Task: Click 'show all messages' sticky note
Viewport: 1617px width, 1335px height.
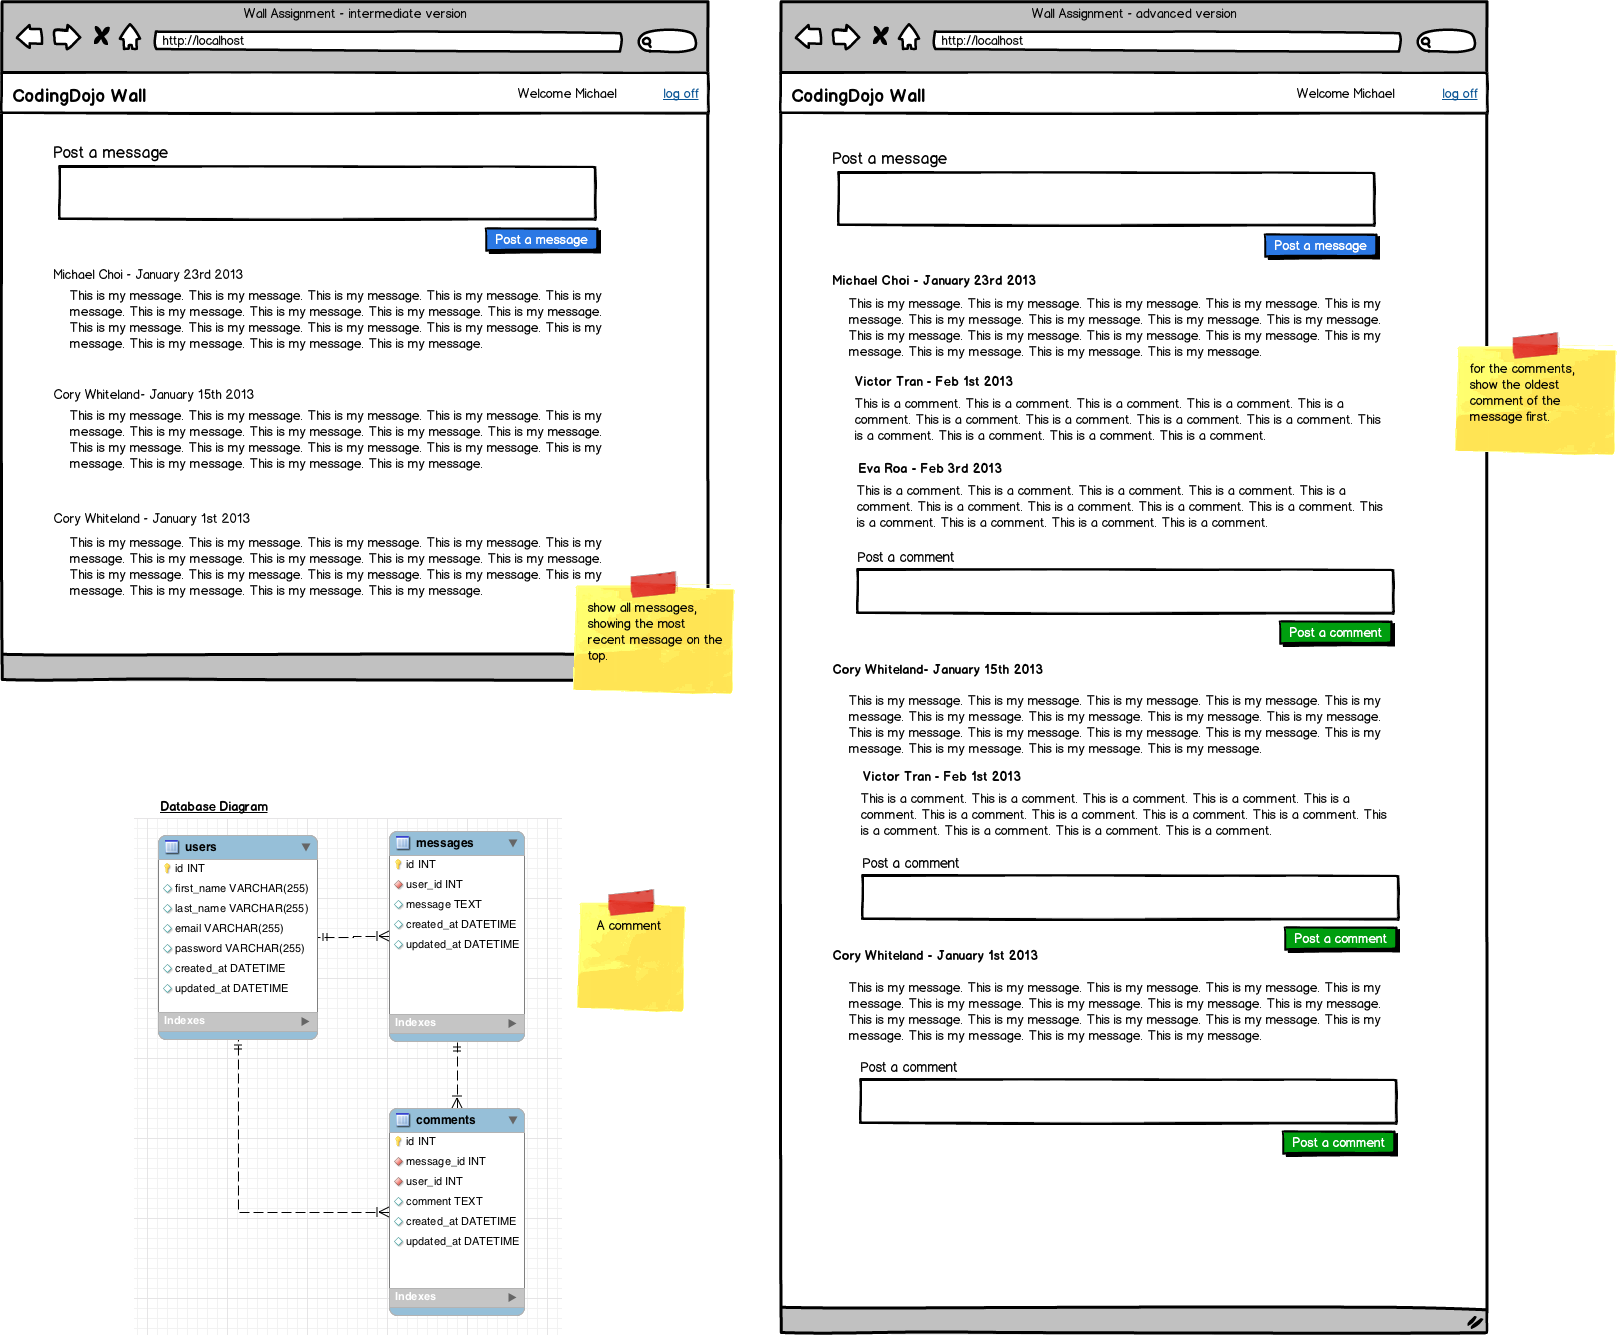Action: tap(654, 635)
